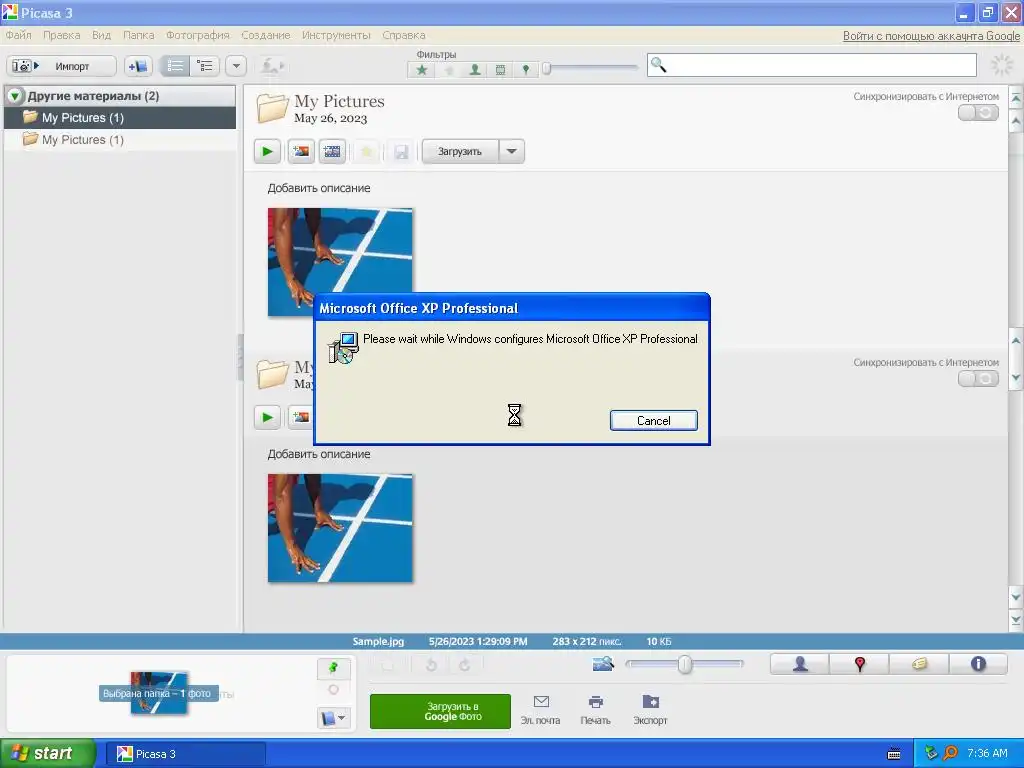Click the add new album icon

coord(138,66)
